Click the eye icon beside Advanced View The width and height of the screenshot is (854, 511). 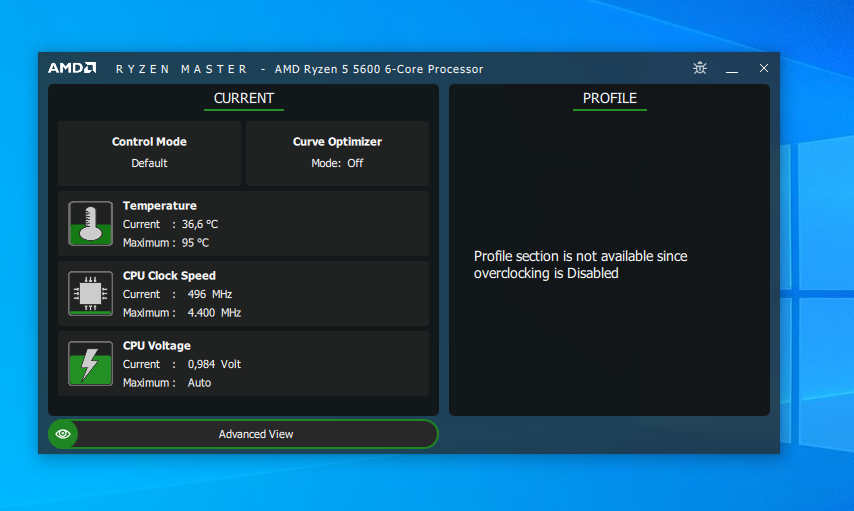(x=63, y=434)
